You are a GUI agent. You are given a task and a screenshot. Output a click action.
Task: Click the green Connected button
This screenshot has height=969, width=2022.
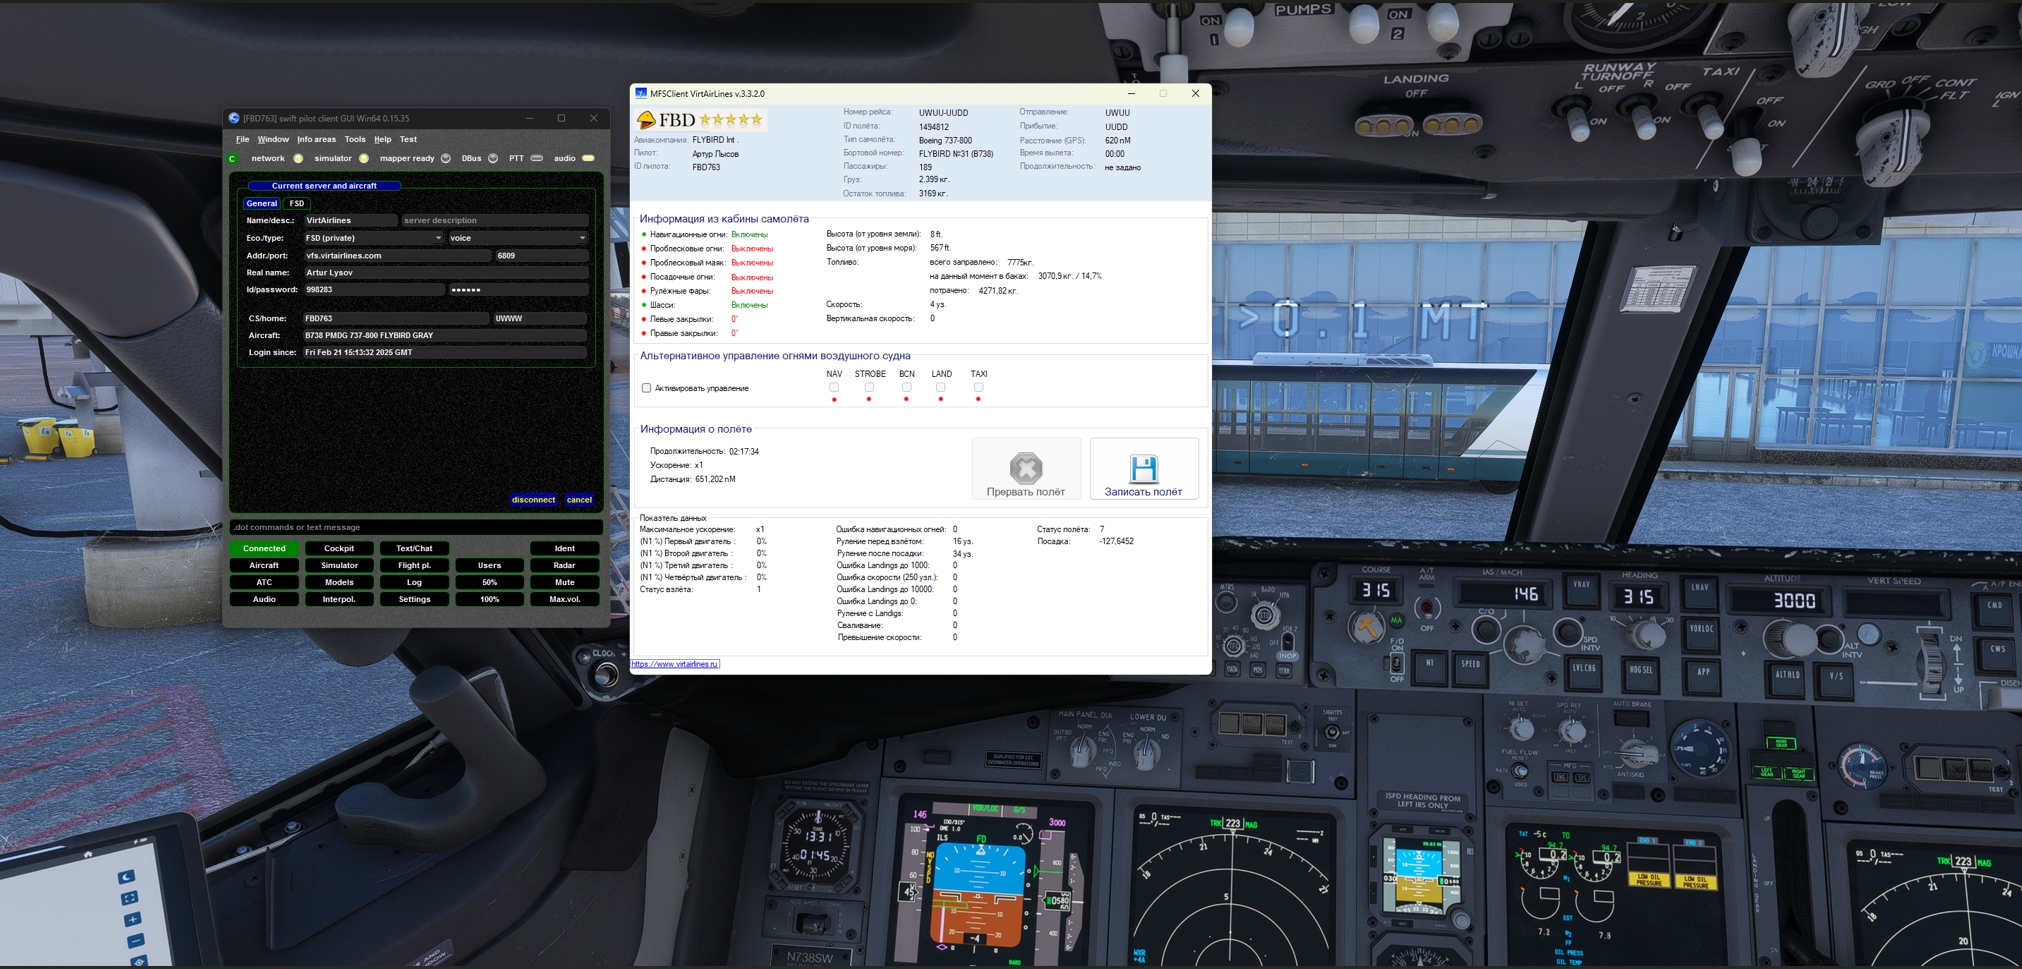click(264, 548)
